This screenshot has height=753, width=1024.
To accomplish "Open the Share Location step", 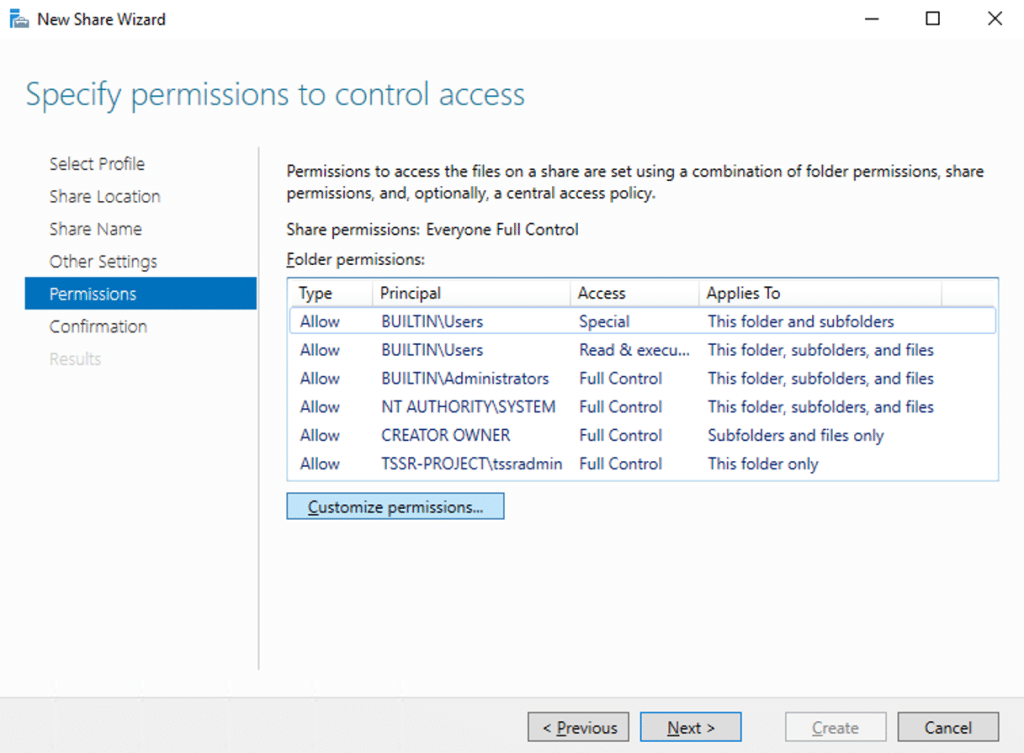I will click(x=104, y=197).
